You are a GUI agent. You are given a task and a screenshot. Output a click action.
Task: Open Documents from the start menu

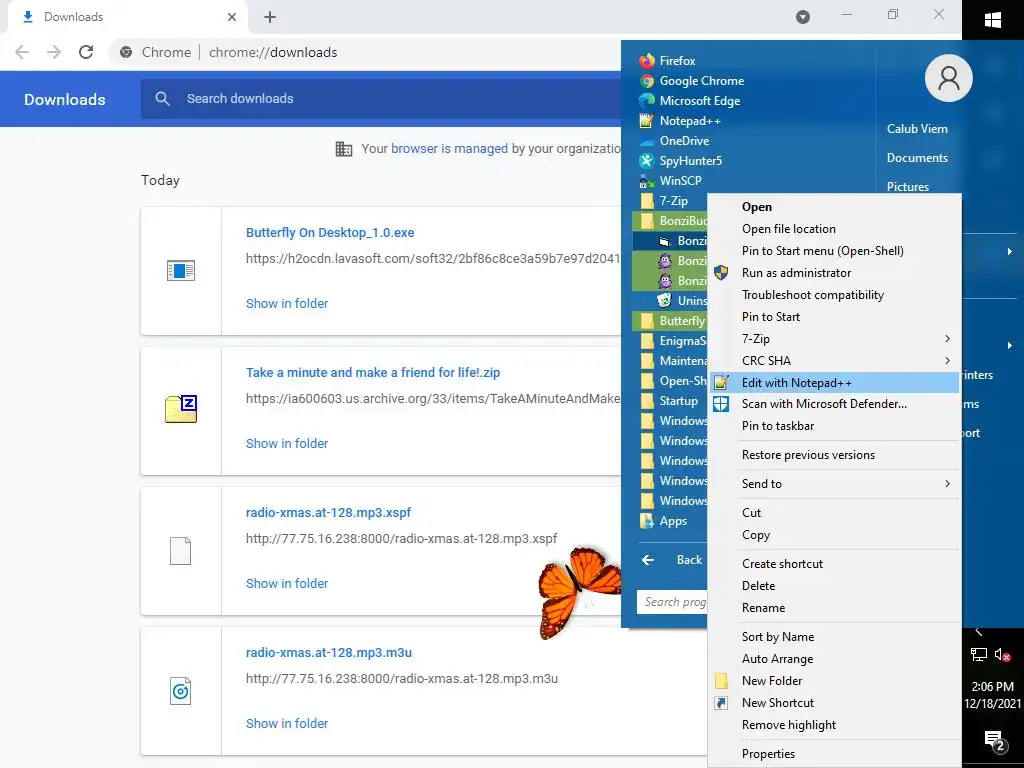pos(917,157)
